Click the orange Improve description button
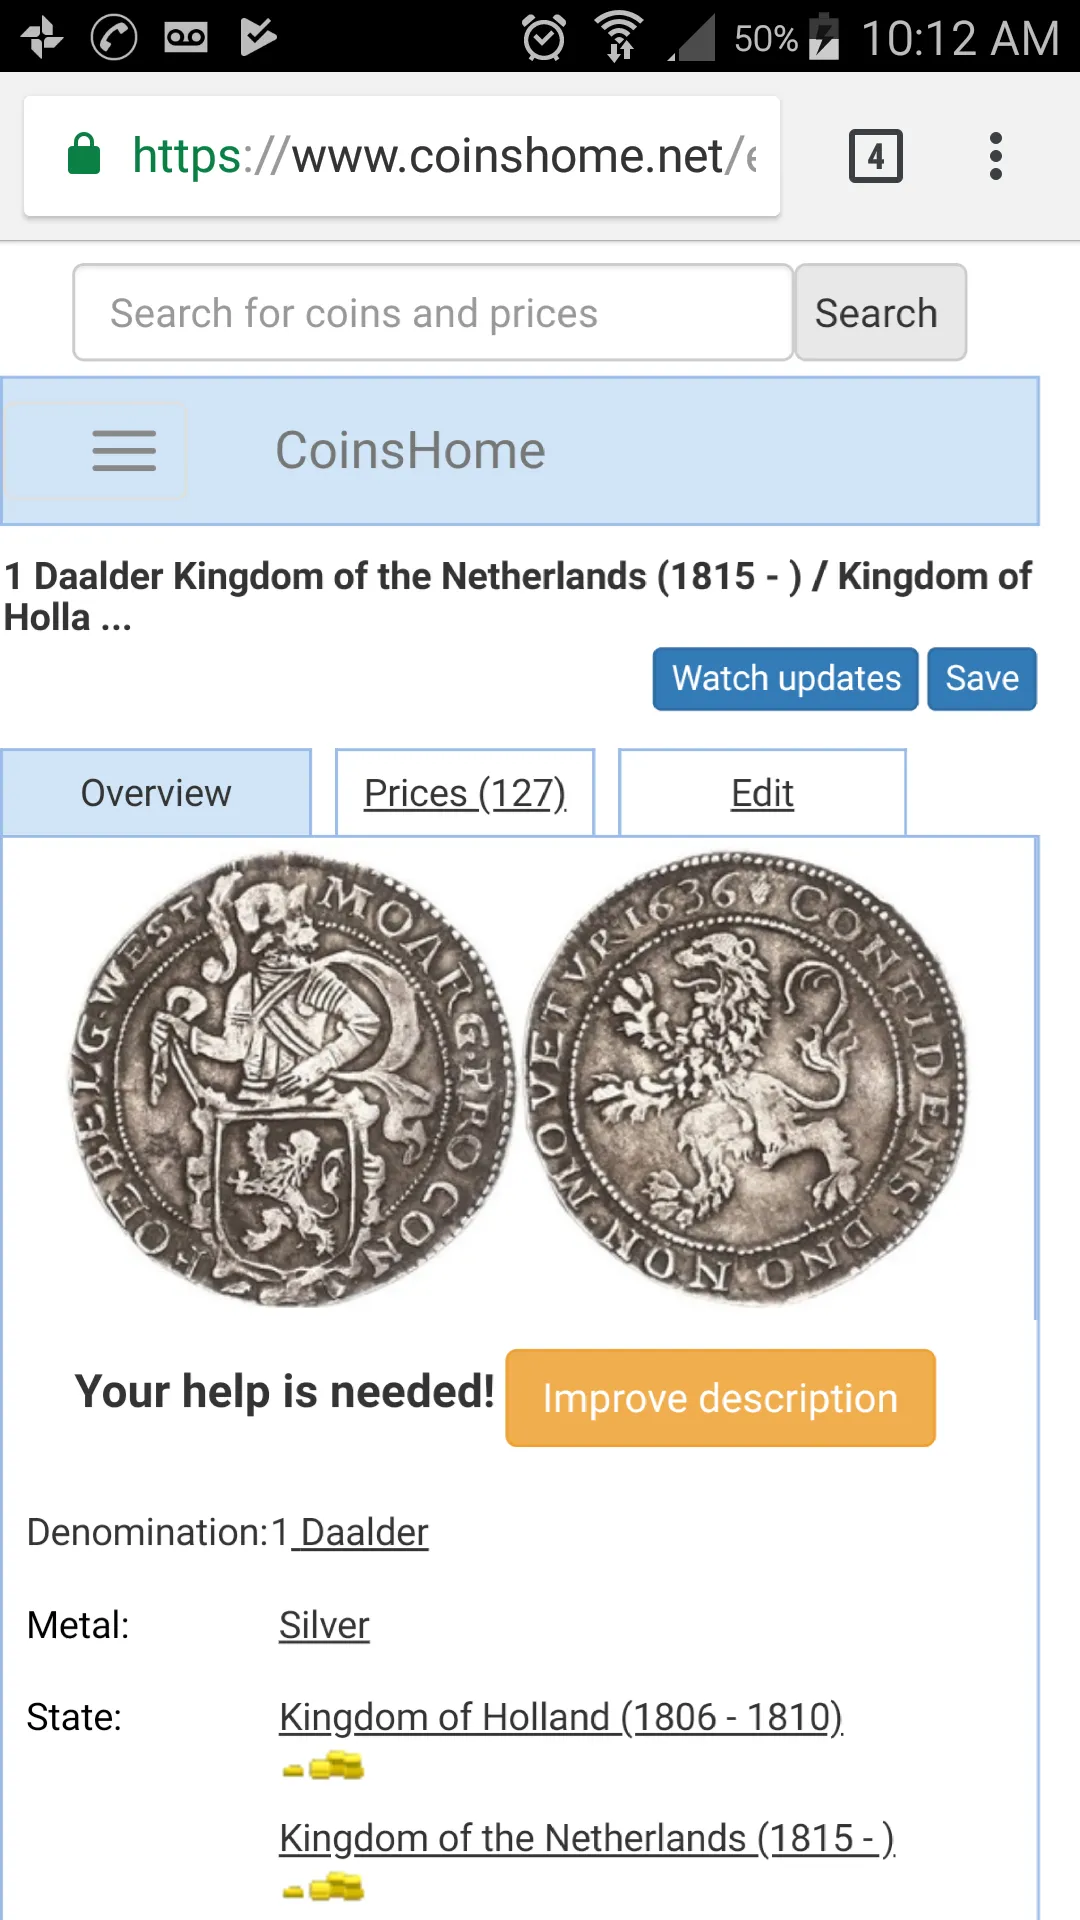The image size is (1080, 1920). pos(720,1398)
